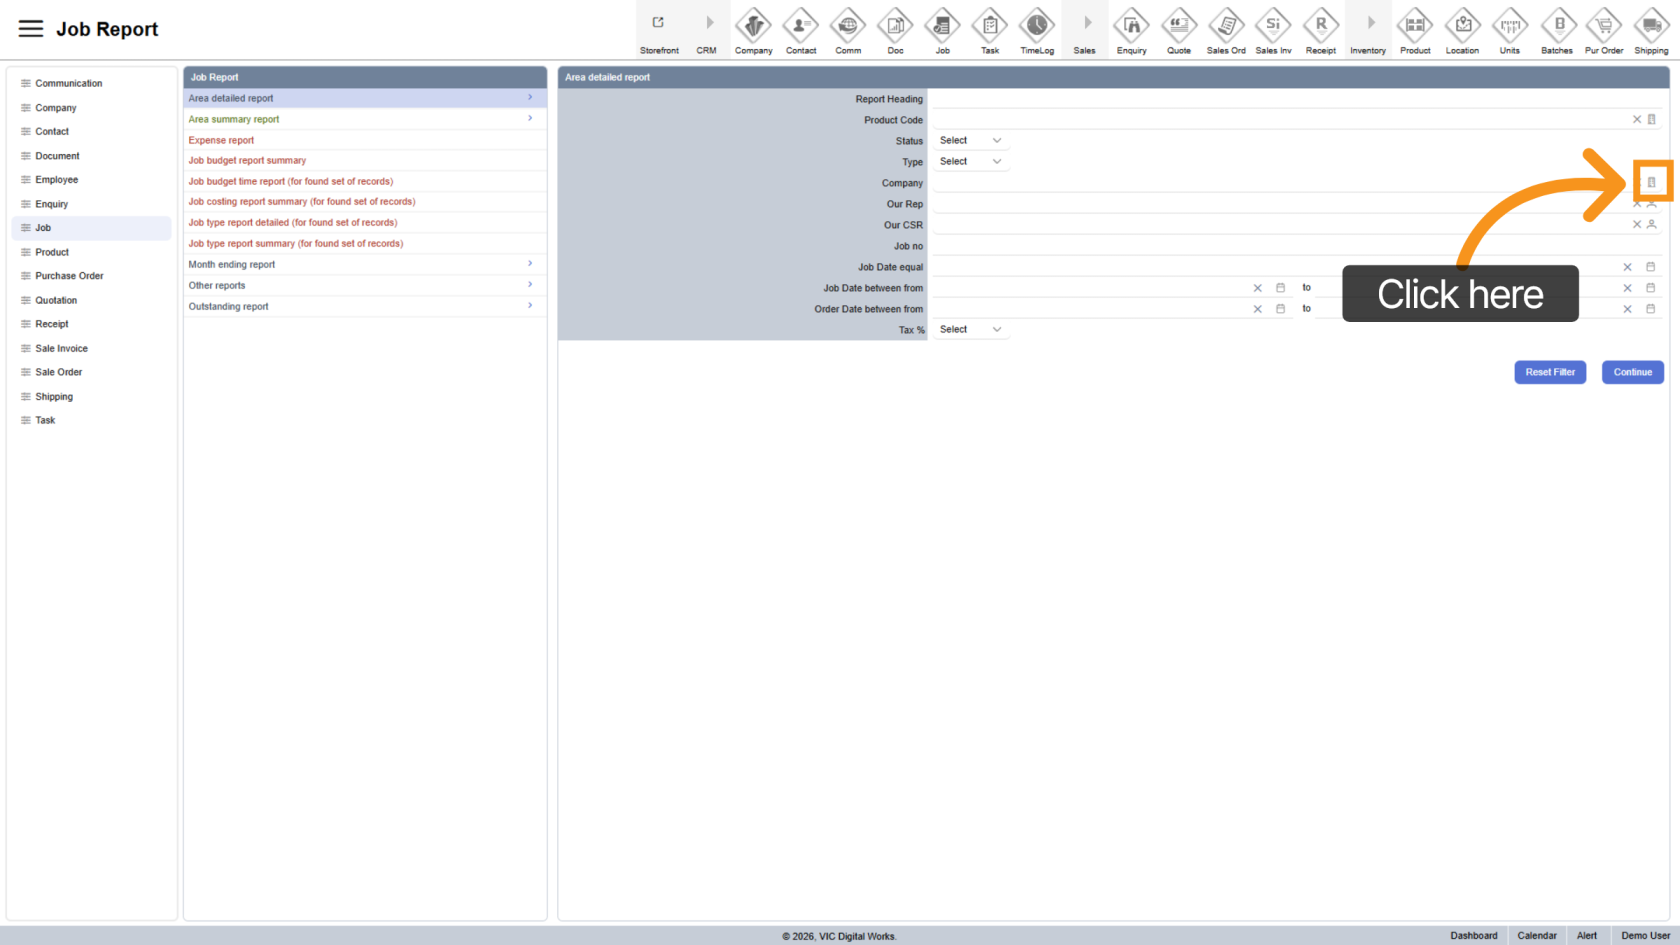Open the hamburger menu beside Job Report
Screen dimensions: 1680x945
pos(31,29)
